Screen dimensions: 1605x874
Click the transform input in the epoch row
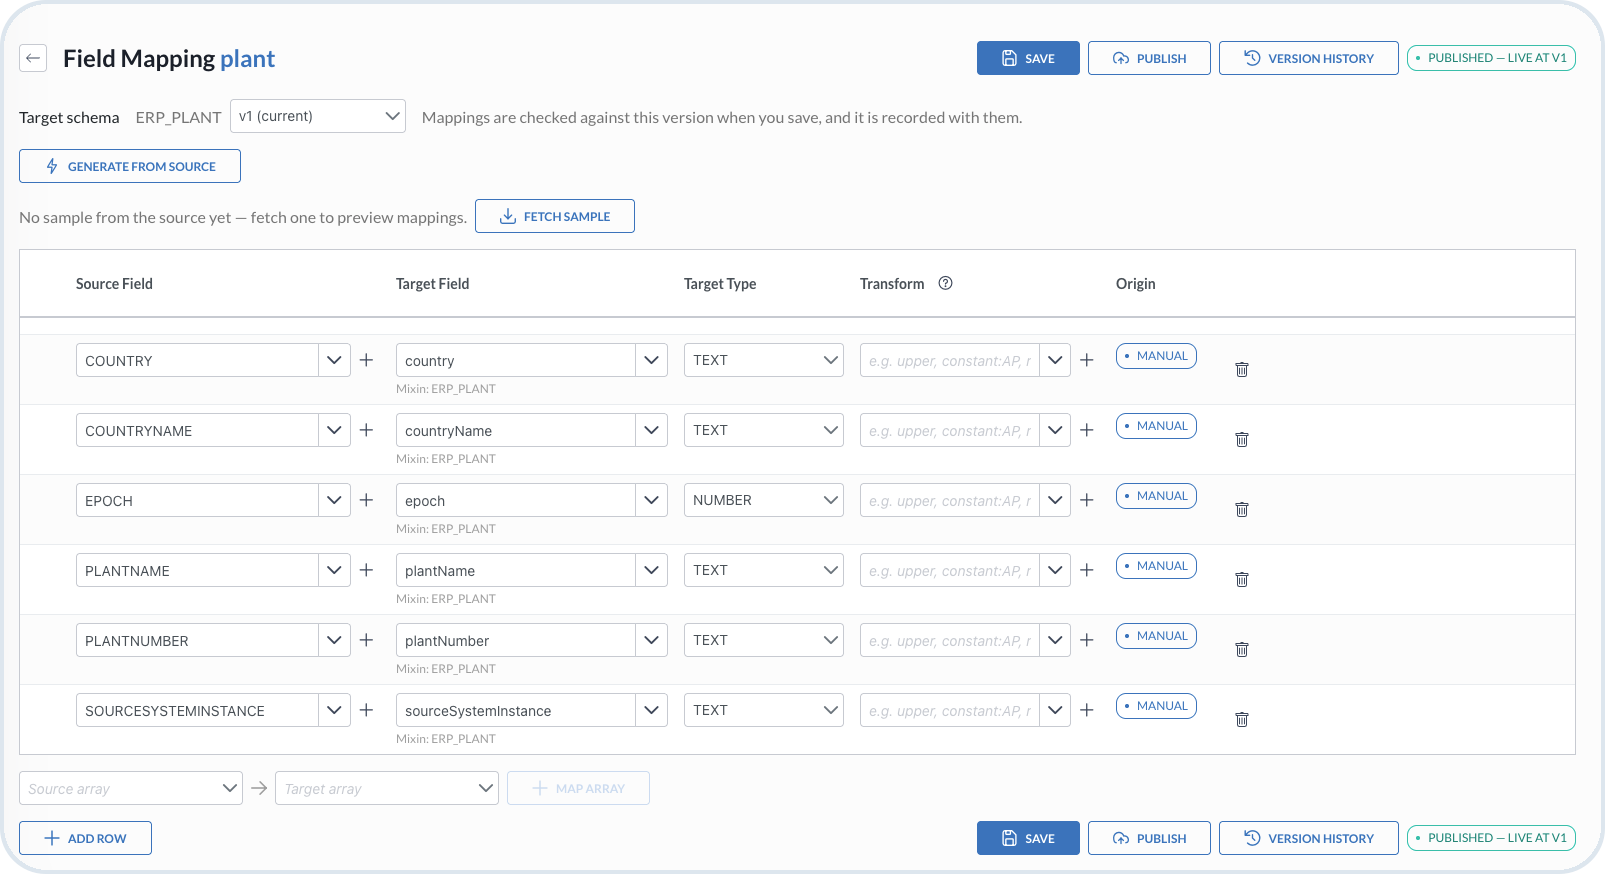[949, 500]
